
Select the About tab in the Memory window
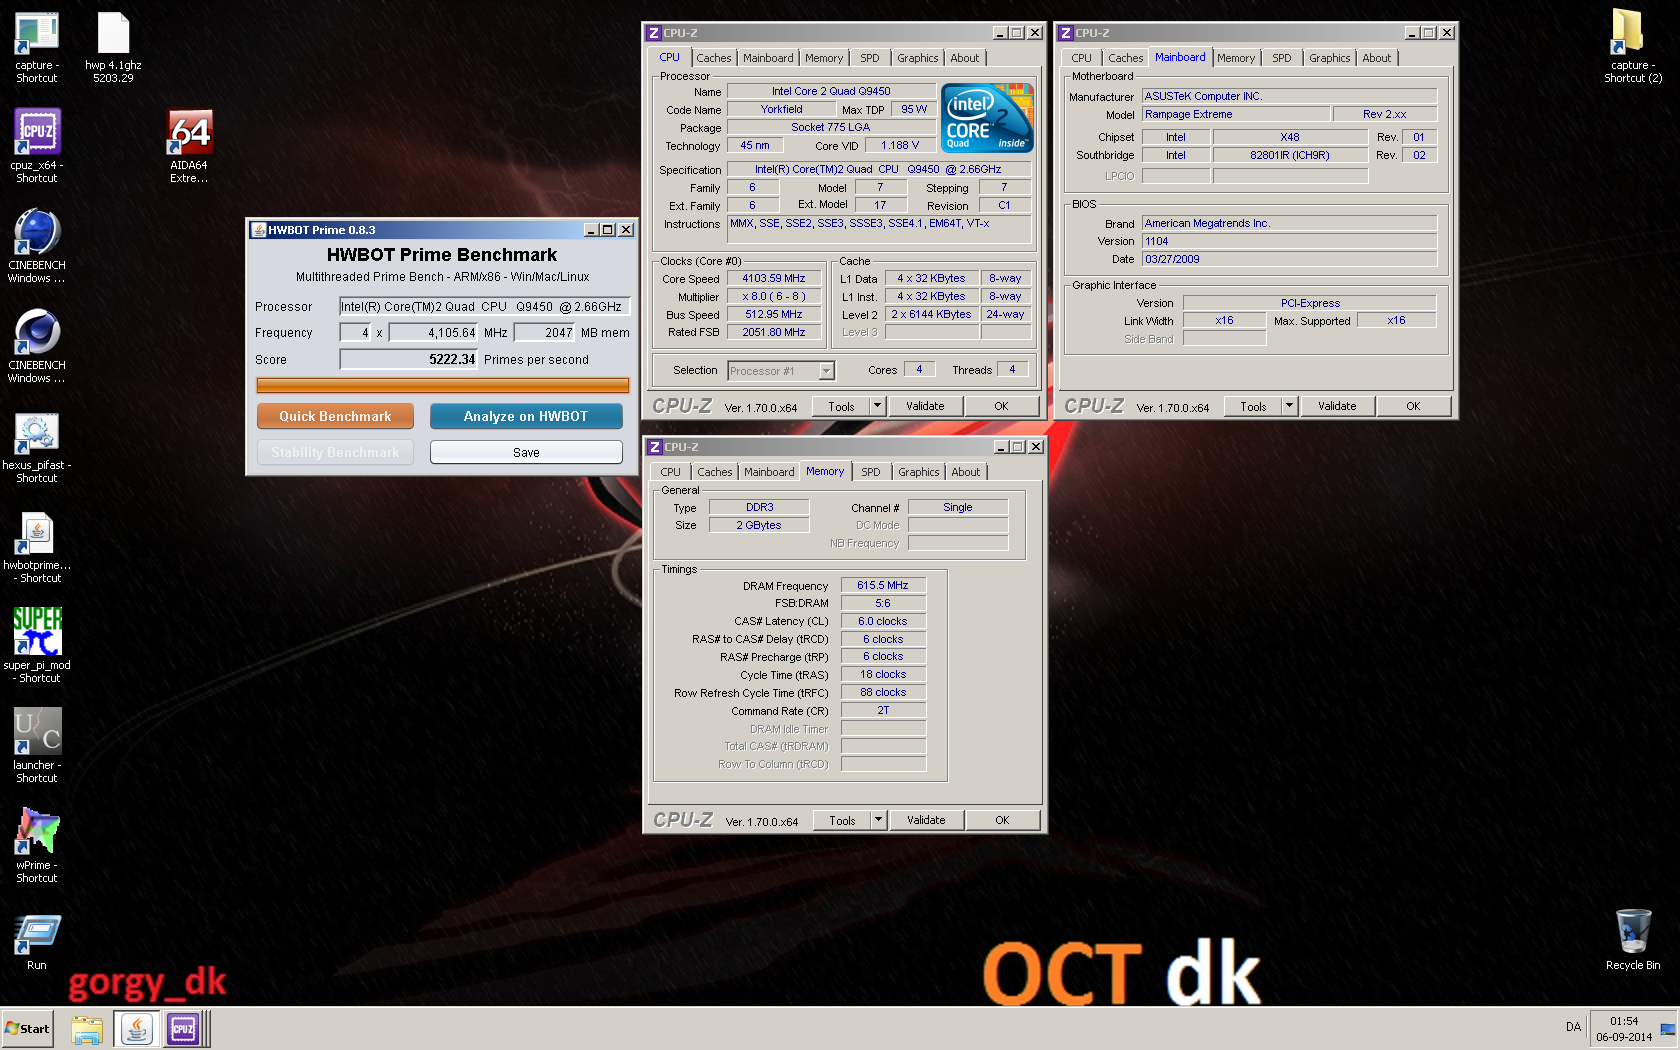966,472
